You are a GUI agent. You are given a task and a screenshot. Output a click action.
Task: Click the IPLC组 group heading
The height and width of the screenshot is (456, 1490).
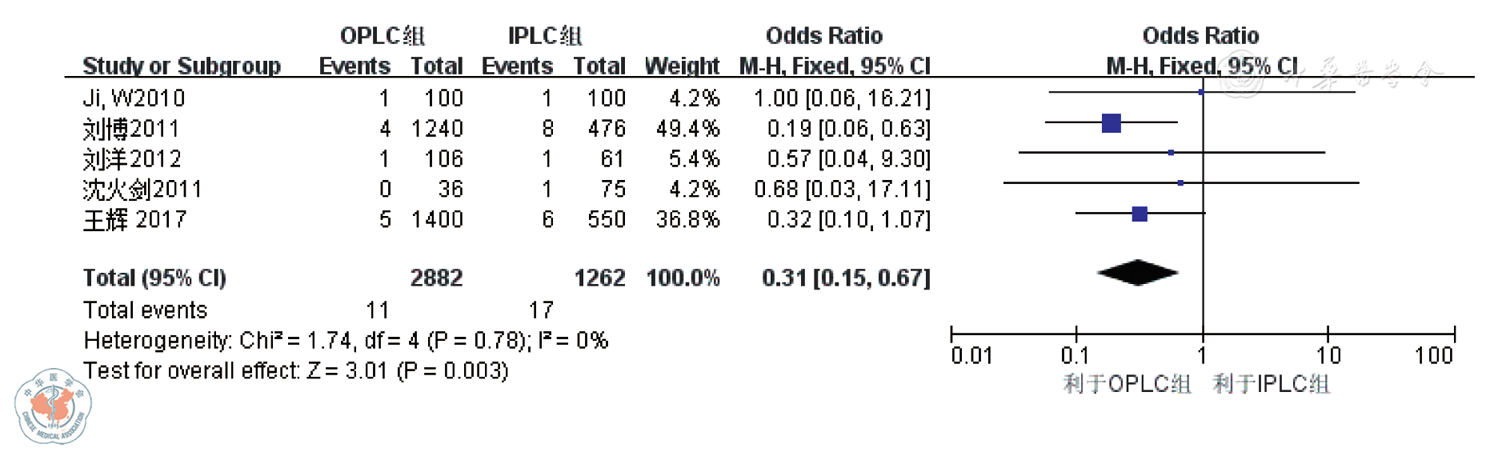[x=545, y=37]
